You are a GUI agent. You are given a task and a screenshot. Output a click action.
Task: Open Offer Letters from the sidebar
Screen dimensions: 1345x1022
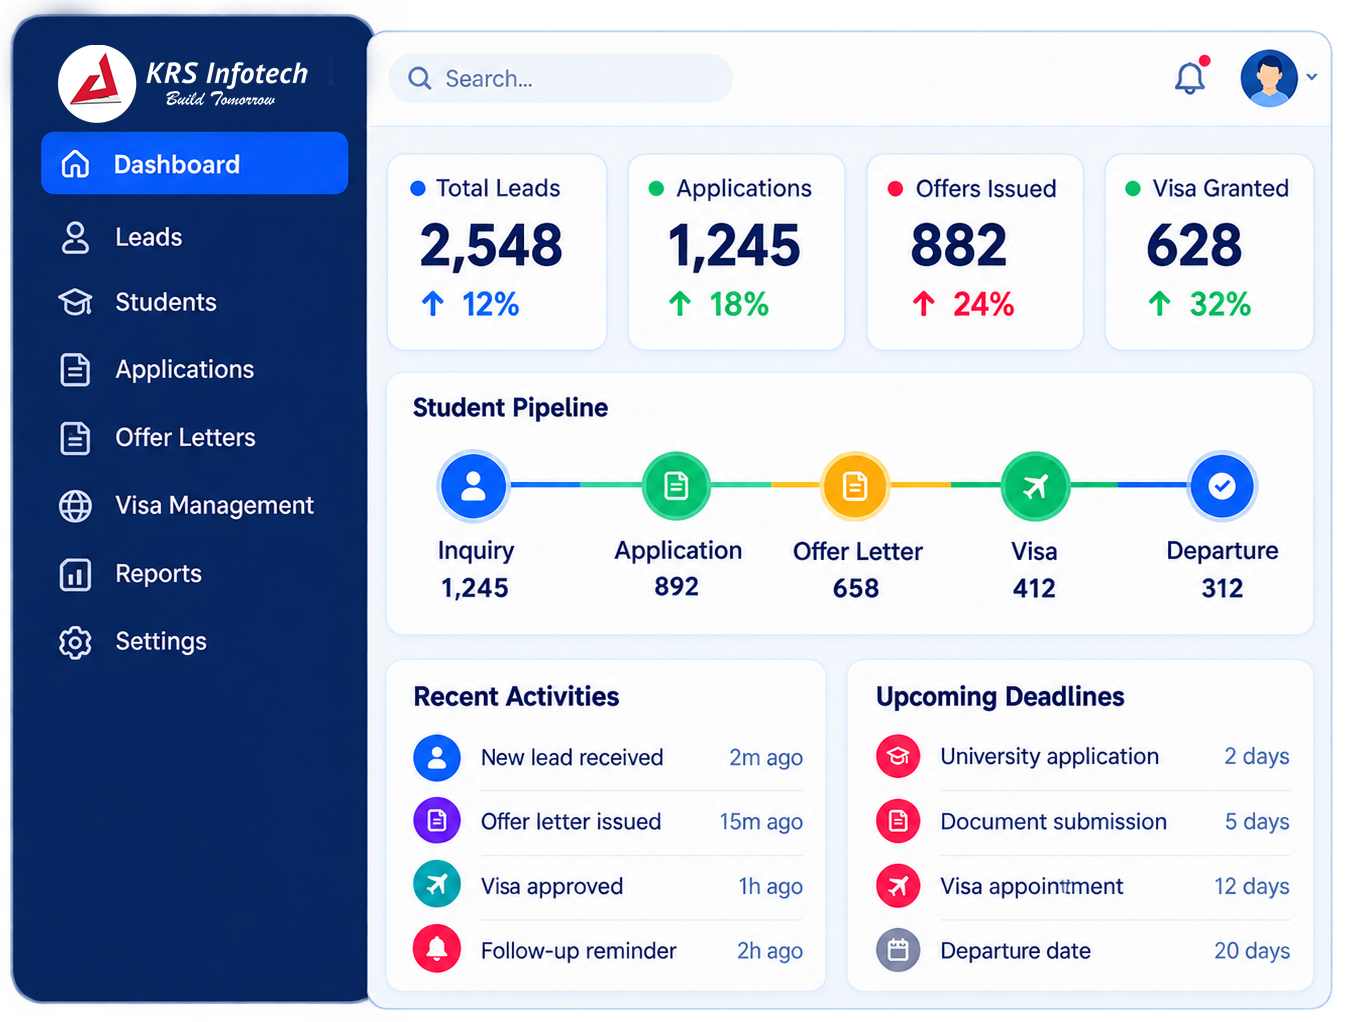[157, 437]
